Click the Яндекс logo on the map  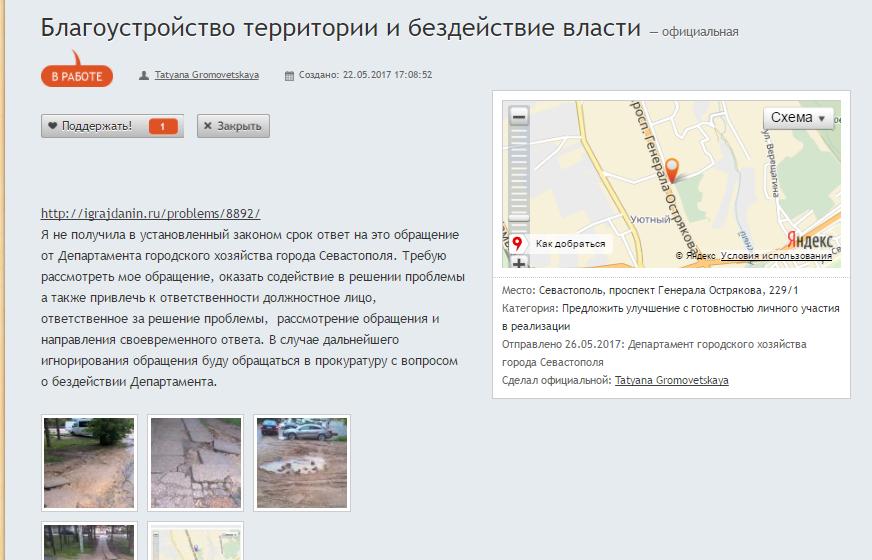coord(809,240)
